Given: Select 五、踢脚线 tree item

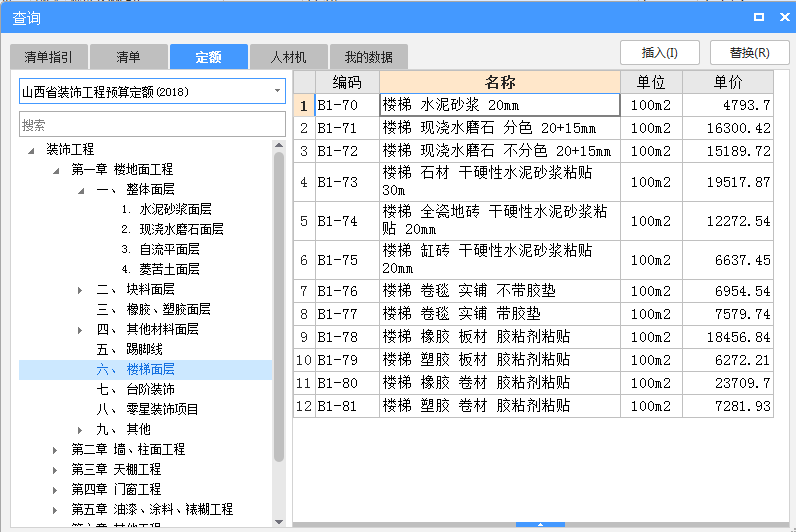Looking at the screenshot, I should [129, 349].
